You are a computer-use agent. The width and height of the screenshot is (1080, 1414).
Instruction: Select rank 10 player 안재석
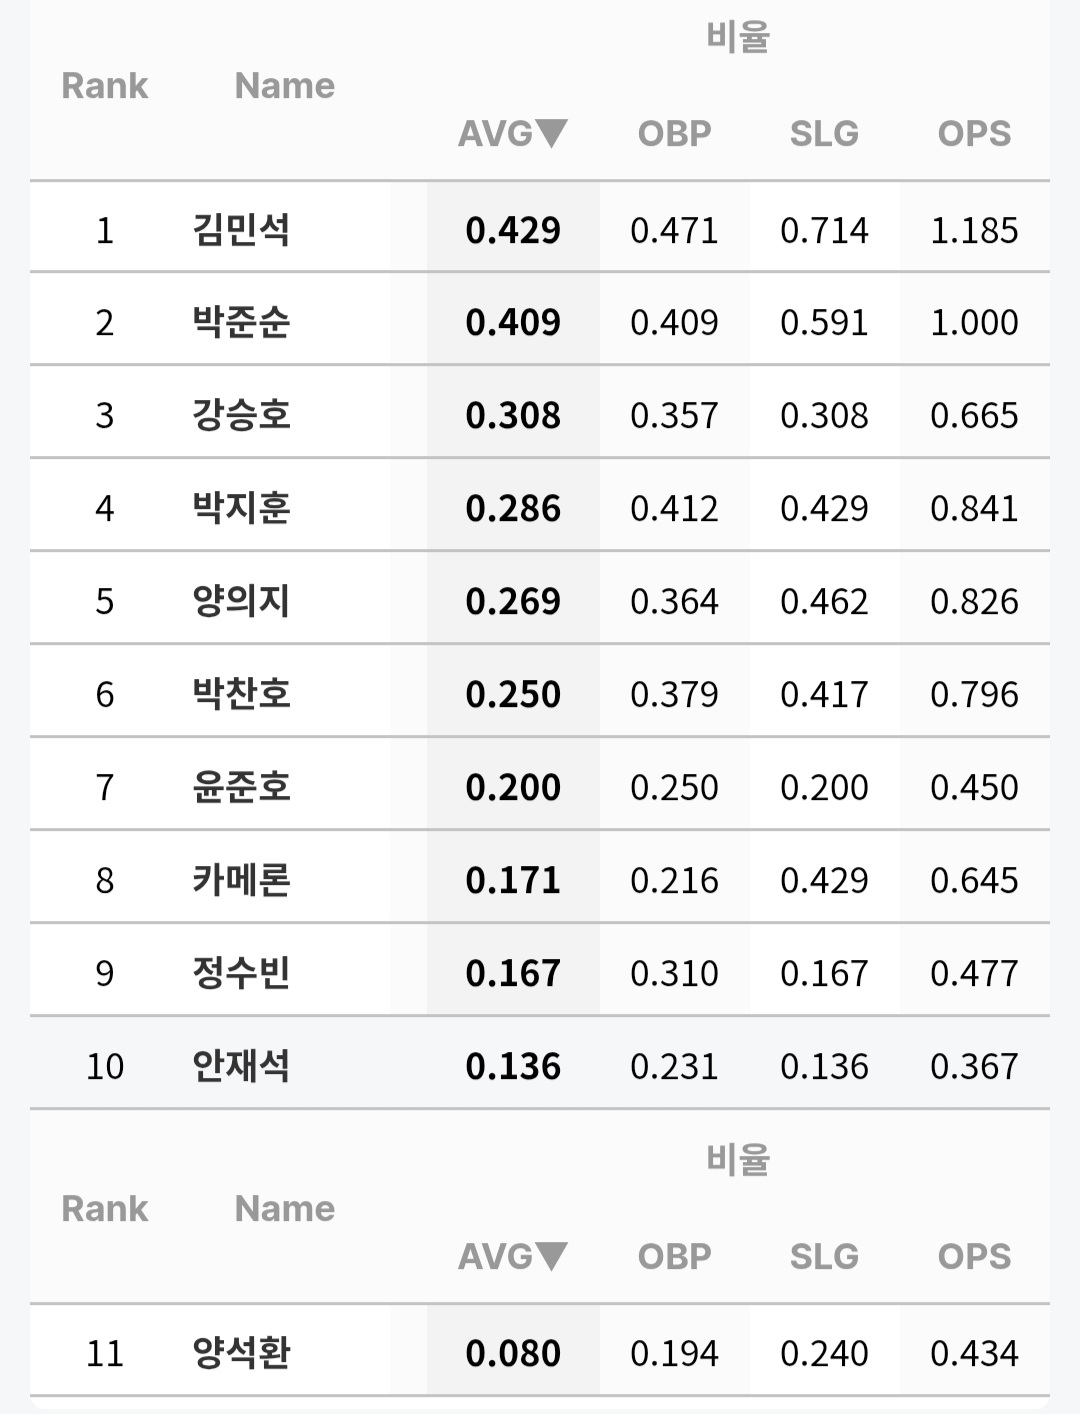coord(241,1066)
